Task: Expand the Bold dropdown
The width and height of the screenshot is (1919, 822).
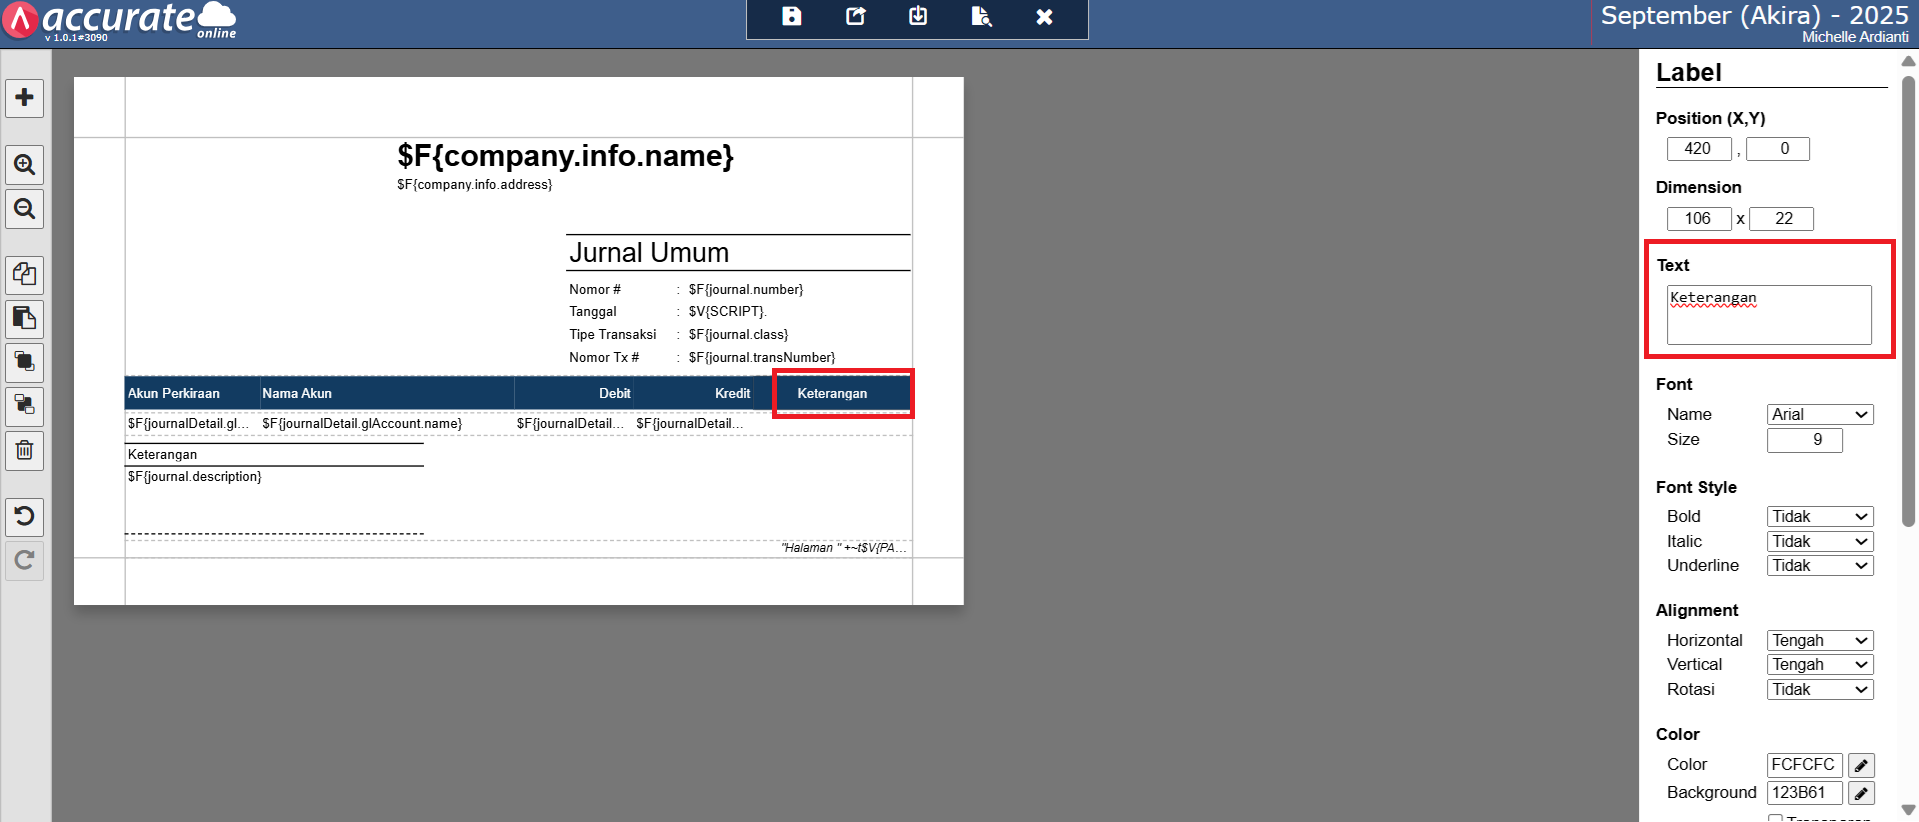Action: [x=1819, y=516]
